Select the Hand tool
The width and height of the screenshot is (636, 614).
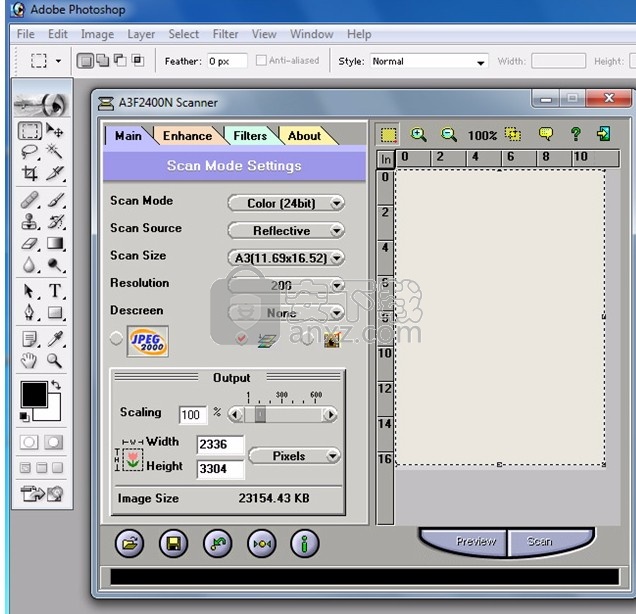pos(30,360)
